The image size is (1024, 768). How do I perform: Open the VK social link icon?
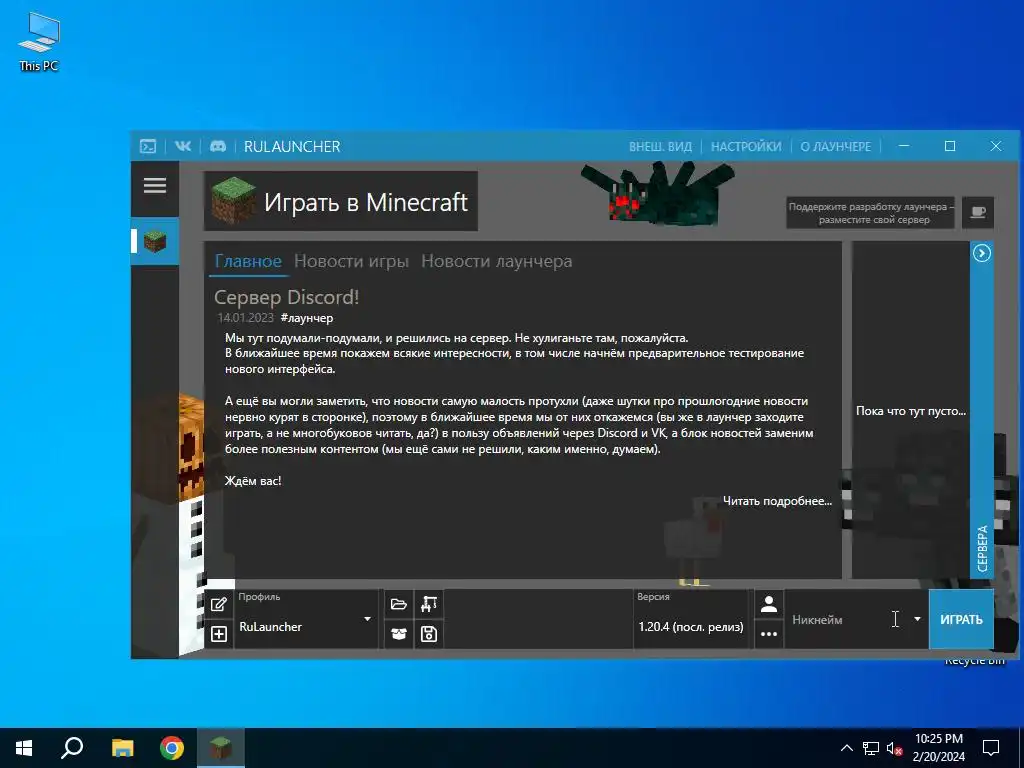(183, 146)
